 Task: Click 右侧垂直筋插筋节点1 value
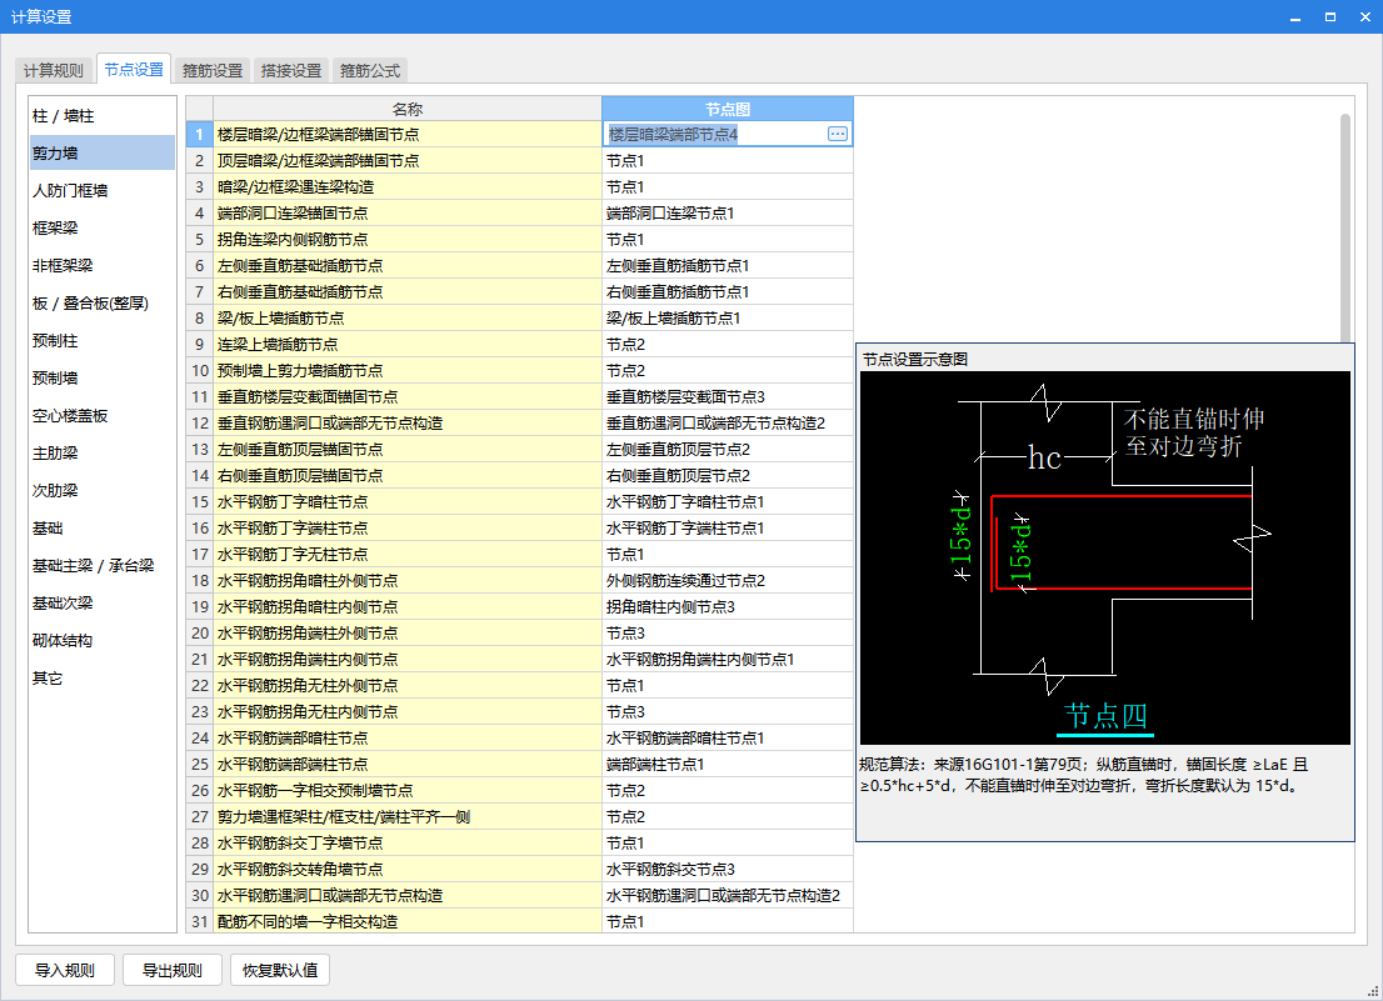[x=727, y=292]
